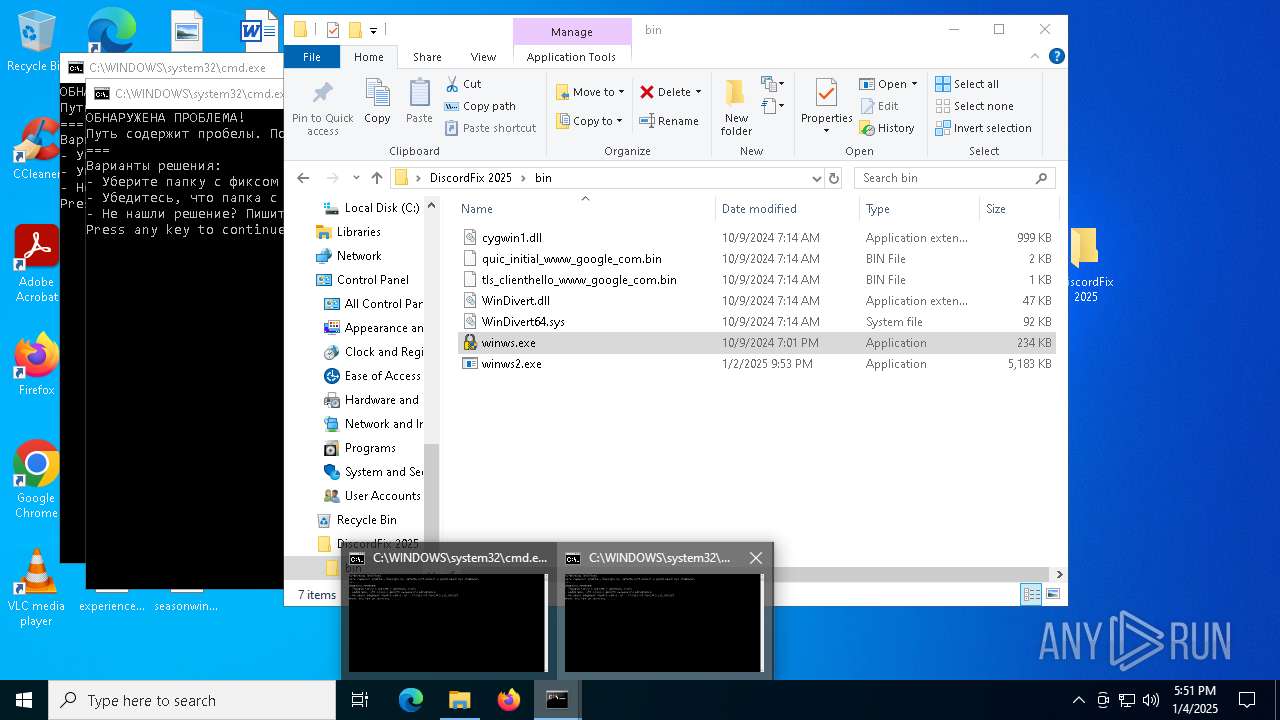Switch to the View ribbon tab
The width and height of the screenshot is (1280, 720).
(x=483, y=57)
